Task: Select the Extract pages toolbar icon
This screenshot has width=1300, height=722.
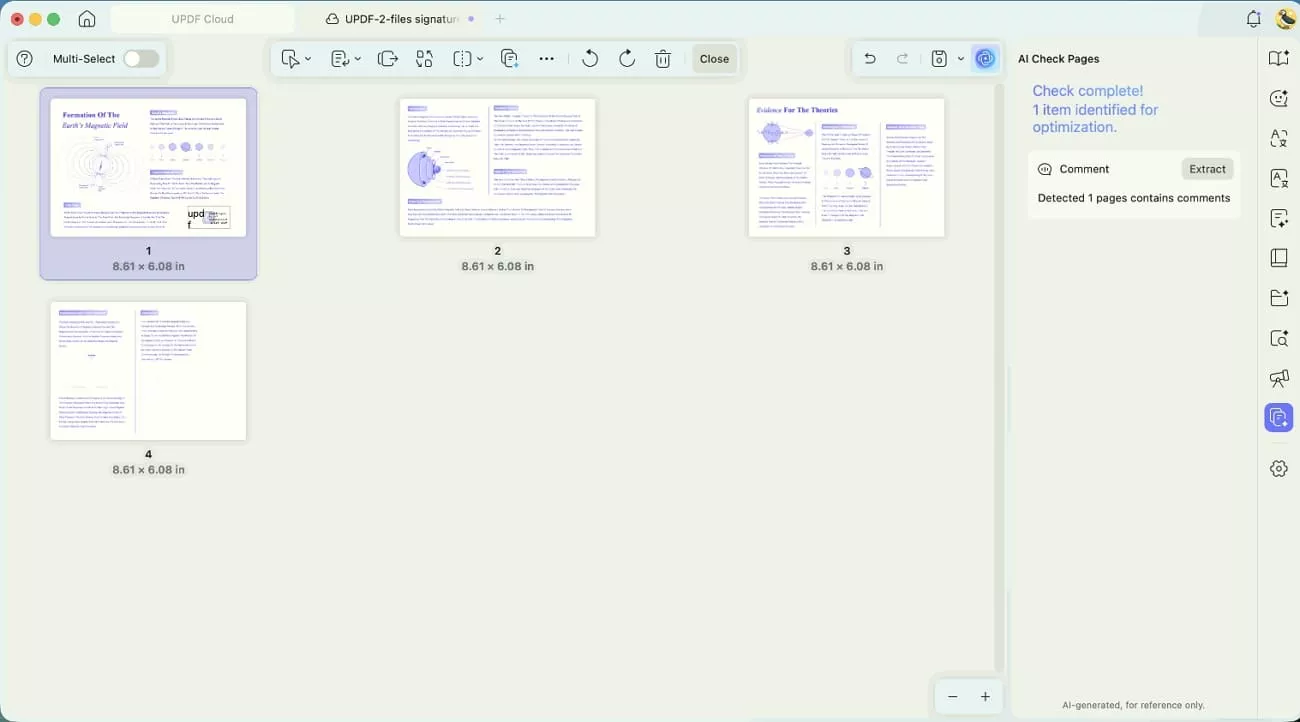Action: pos(388,58)
